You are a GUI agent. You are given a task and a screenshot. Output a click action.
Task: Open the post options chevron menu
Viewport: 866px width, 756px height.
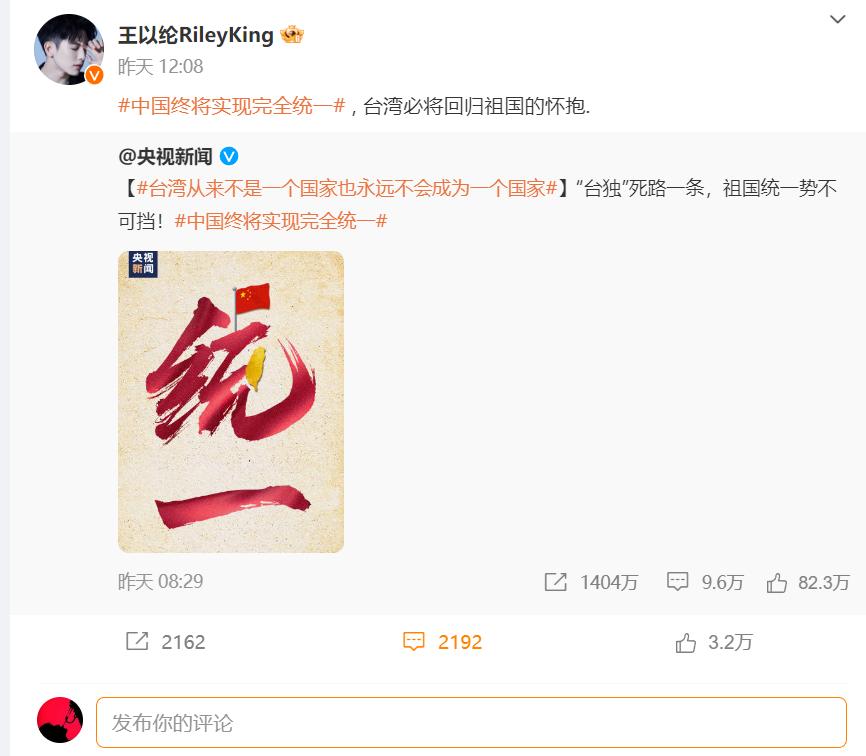837,19
